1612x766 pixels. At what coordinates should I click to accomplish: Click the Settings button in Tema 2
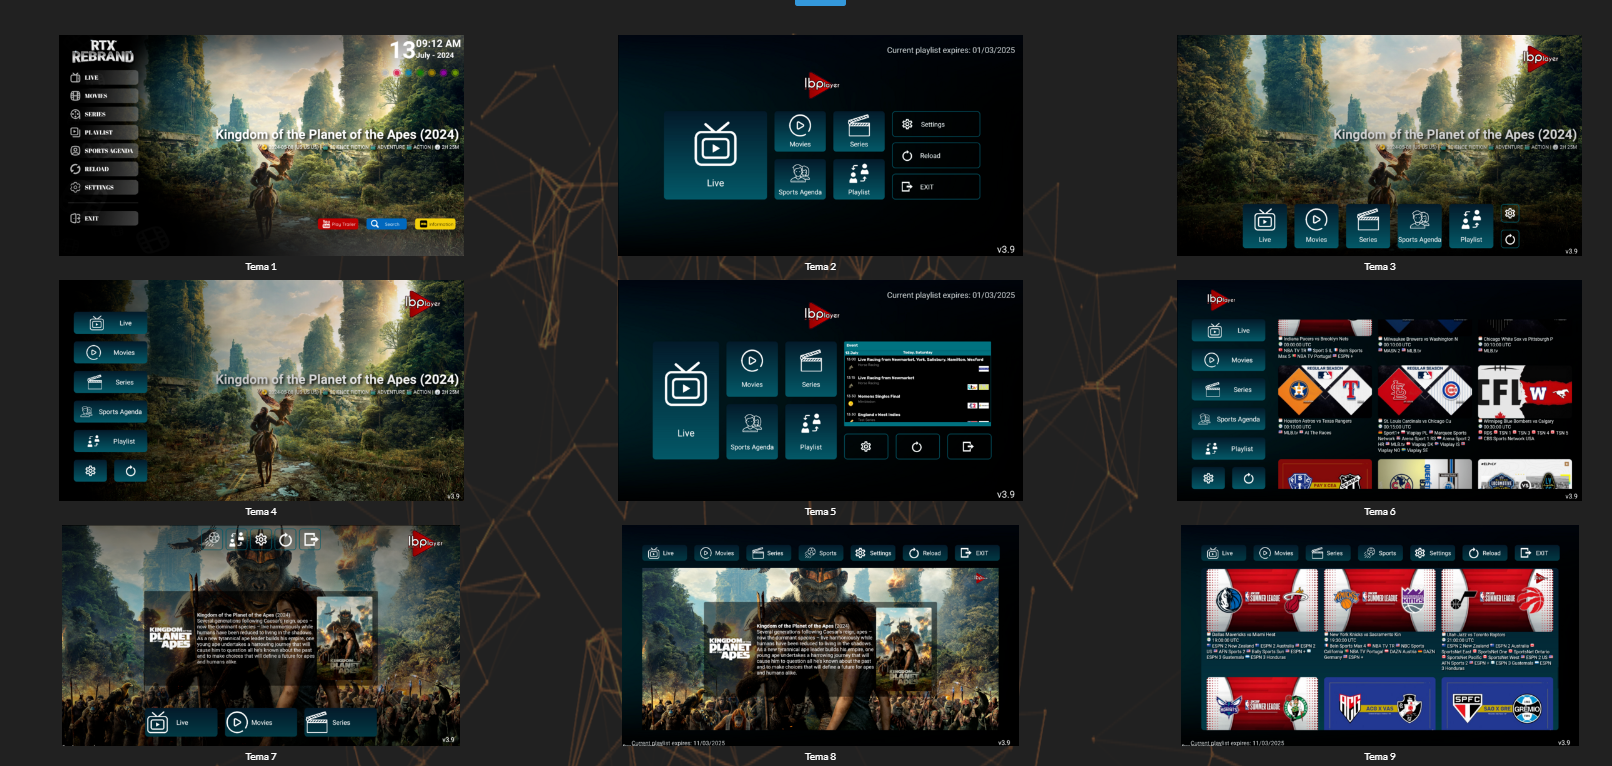tap(935, 125)
